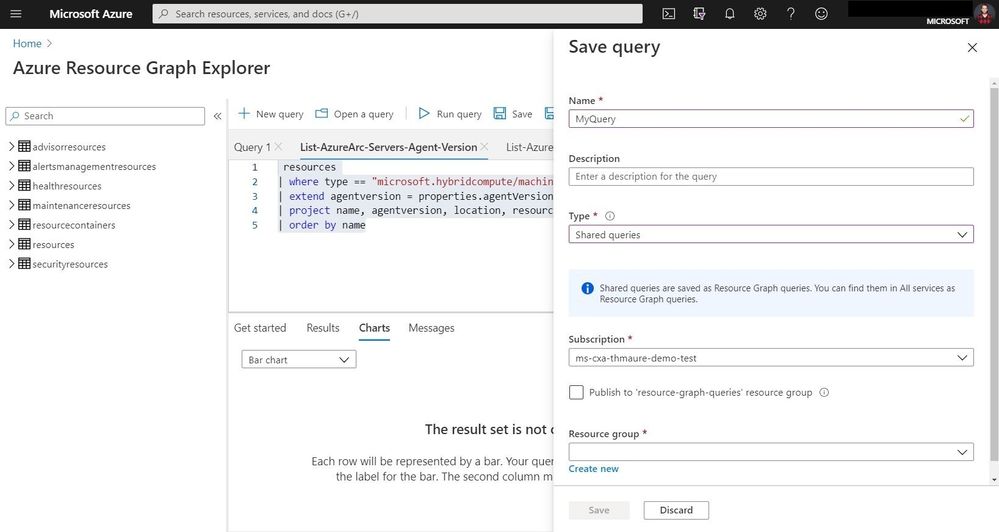Click the tables Search box in sidebar
This screenshot has height=532, width=999.
click(x=105, y=116)
